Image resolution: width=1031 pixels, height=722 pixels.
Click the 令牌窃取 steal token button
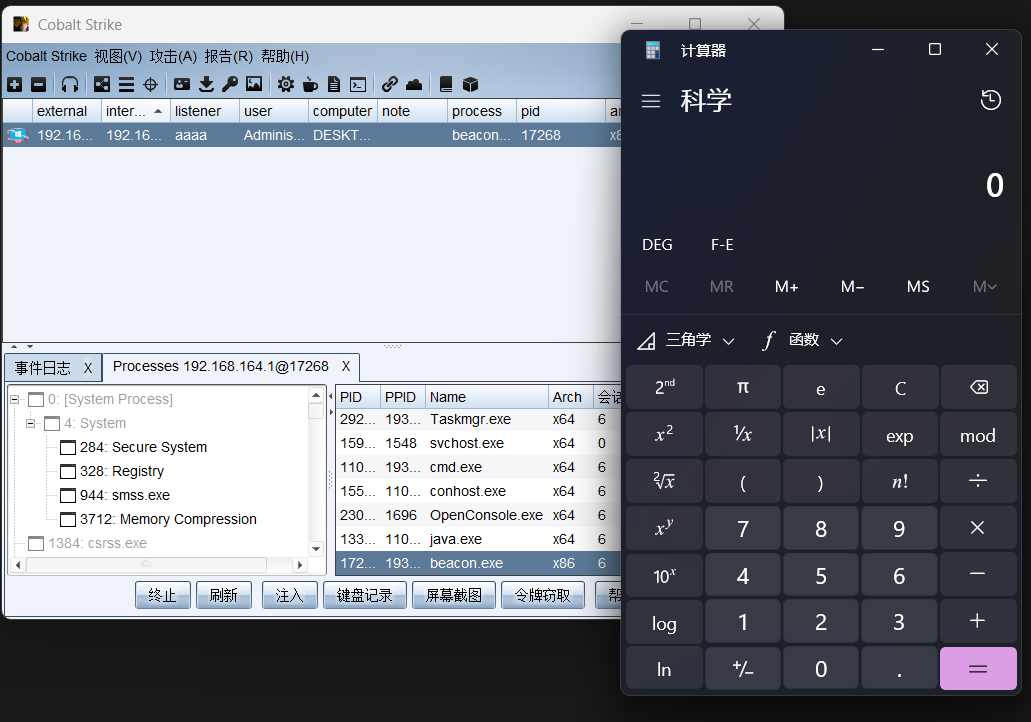(542, 595)
